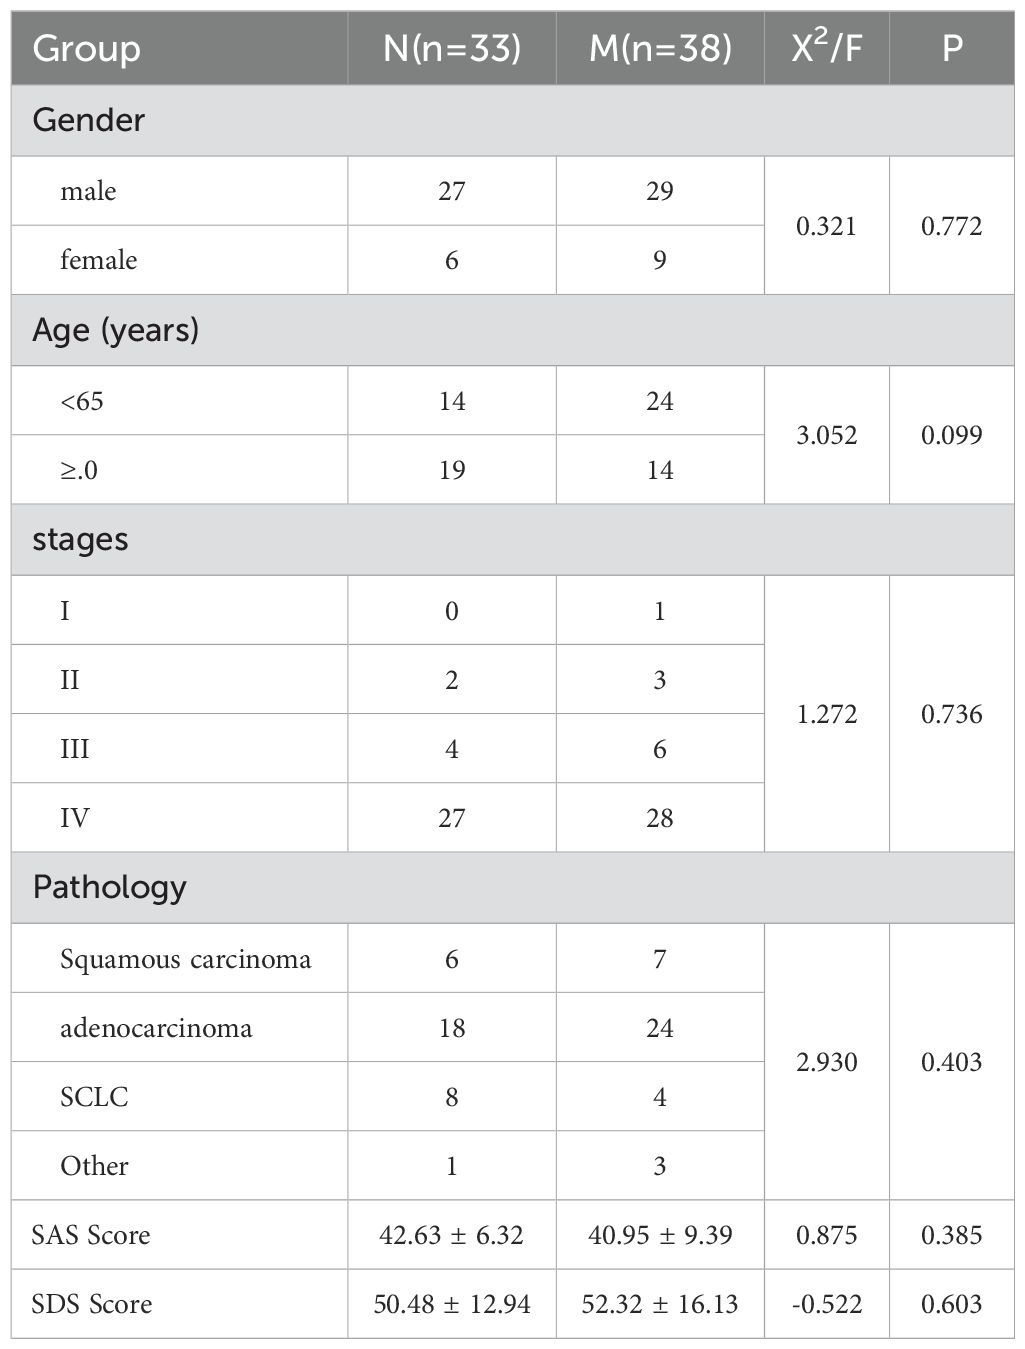Click the Group column header

(86, 49)
